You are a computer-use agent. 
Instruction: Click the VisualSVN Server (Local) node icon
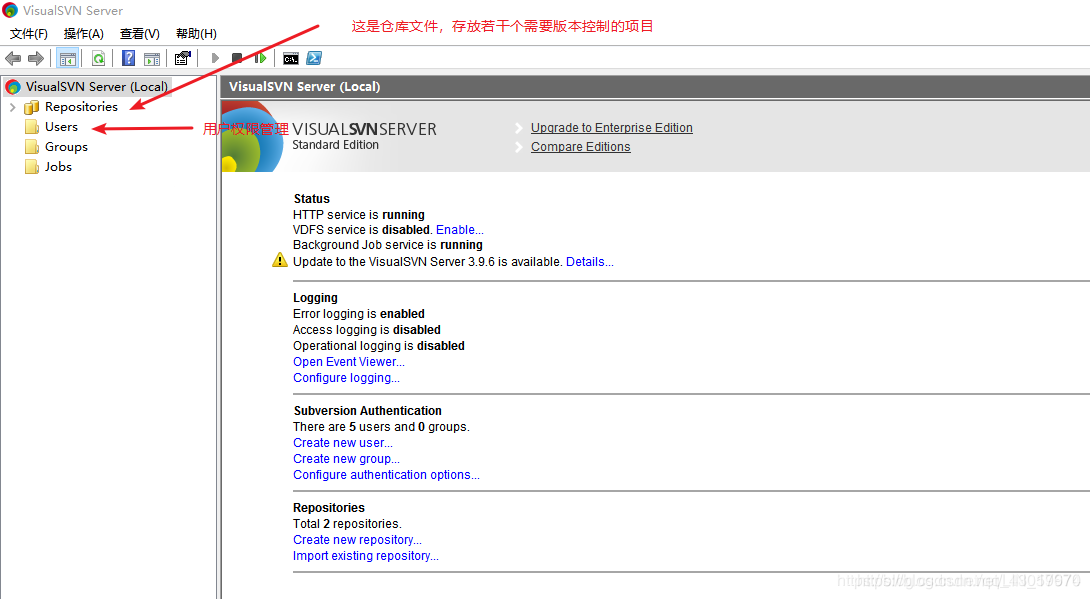coord(13,87)
